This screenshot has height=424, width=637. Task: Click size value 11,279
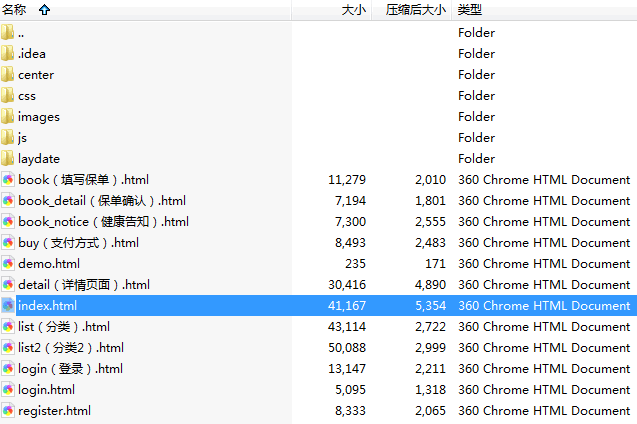pyautogui.click(x=347, y=180)
